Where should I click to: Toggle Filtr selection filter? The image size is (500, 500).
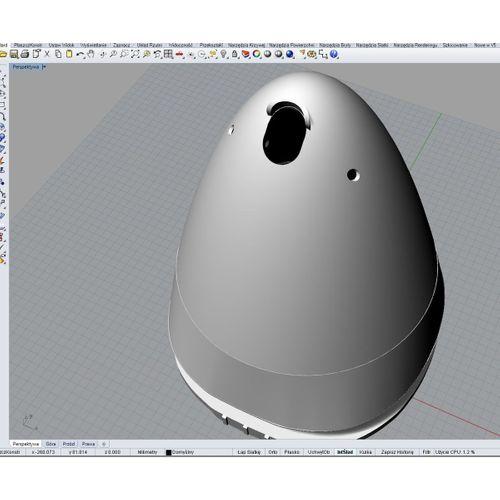pyautogui.click(x=426, y=452)
